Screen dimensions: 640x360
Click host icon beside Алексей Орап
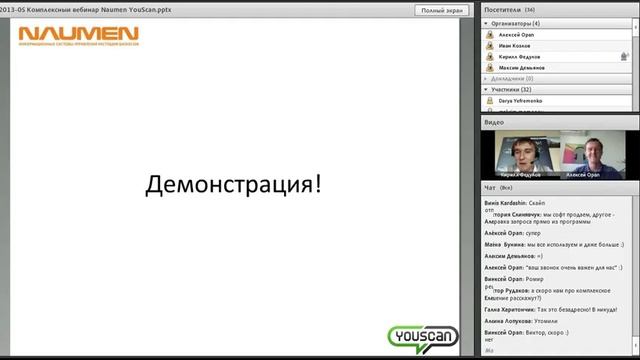click(x=490, y=35)
